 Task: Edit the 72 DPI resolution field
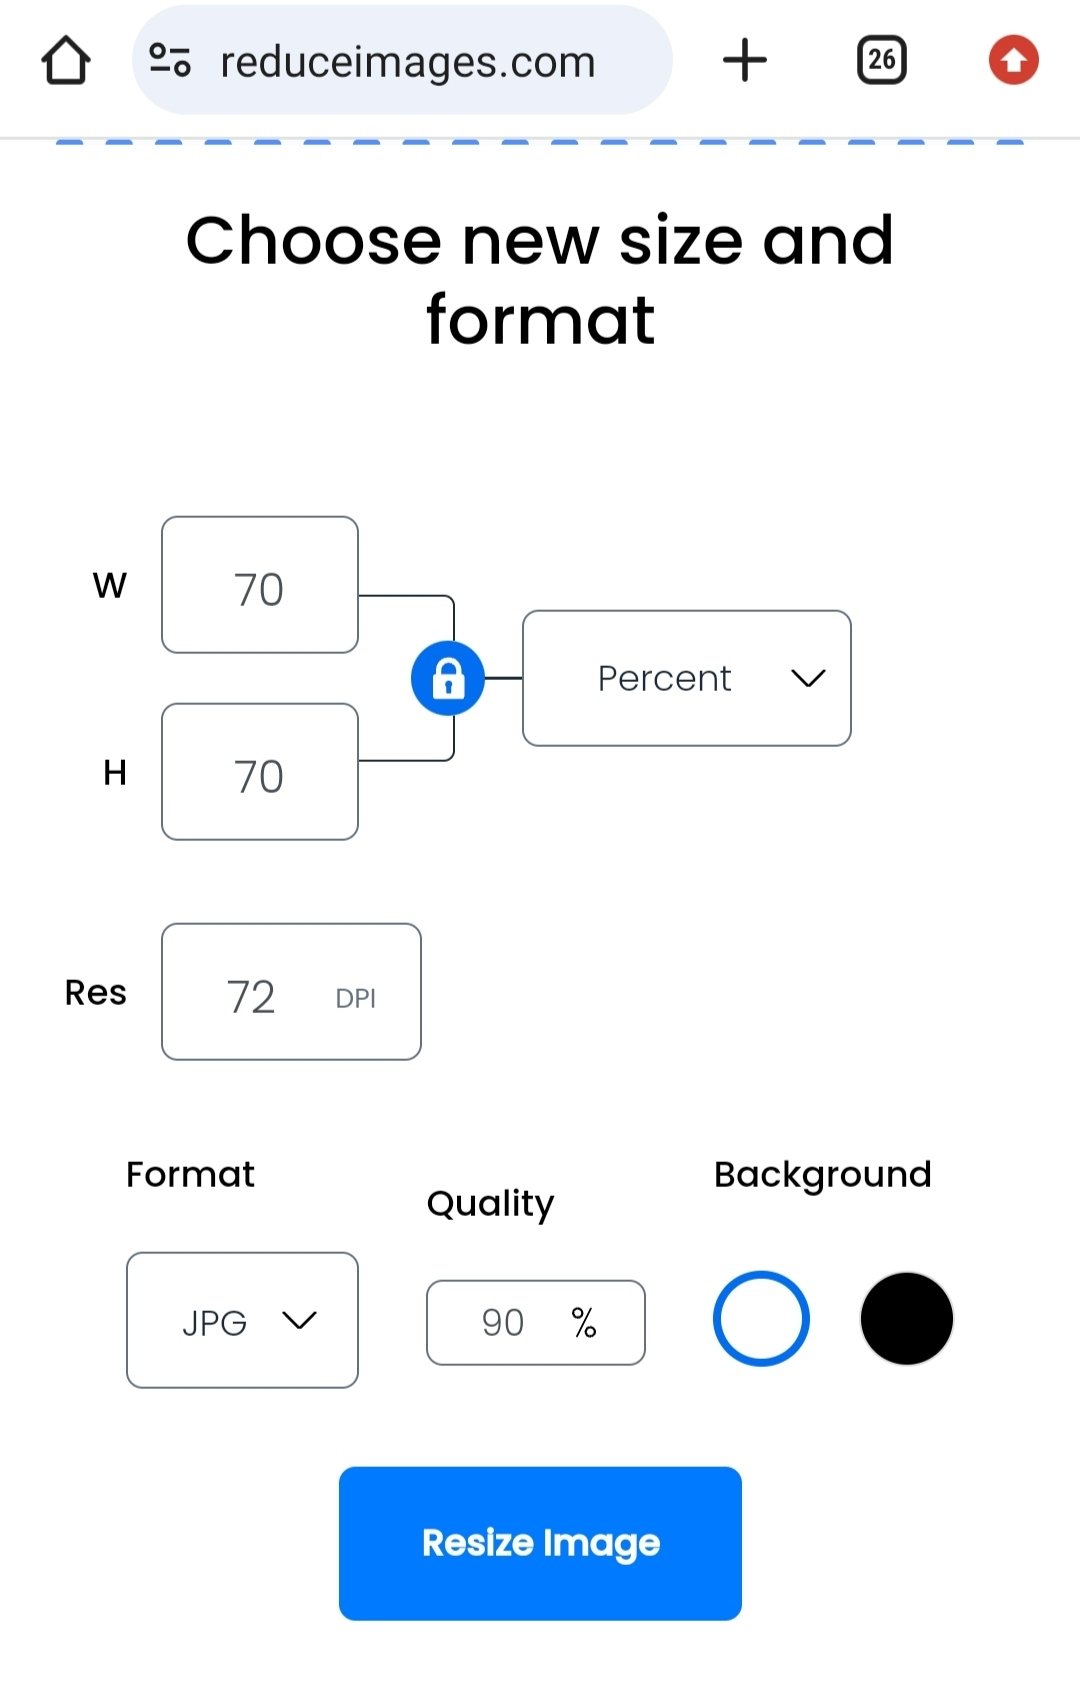coord(291,992)
